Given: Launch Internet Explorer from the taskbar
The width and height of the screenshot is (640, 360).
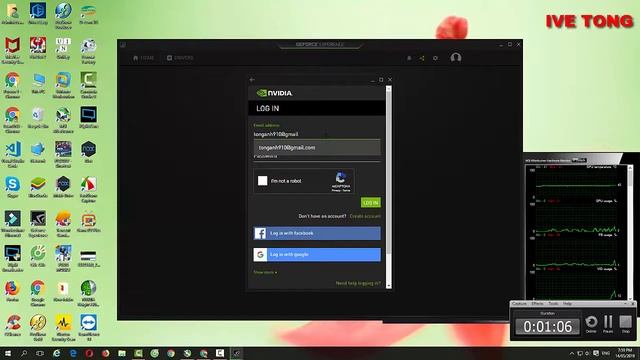Looking at the screenshot, I should pyautogui.click(x=56, y=353).
